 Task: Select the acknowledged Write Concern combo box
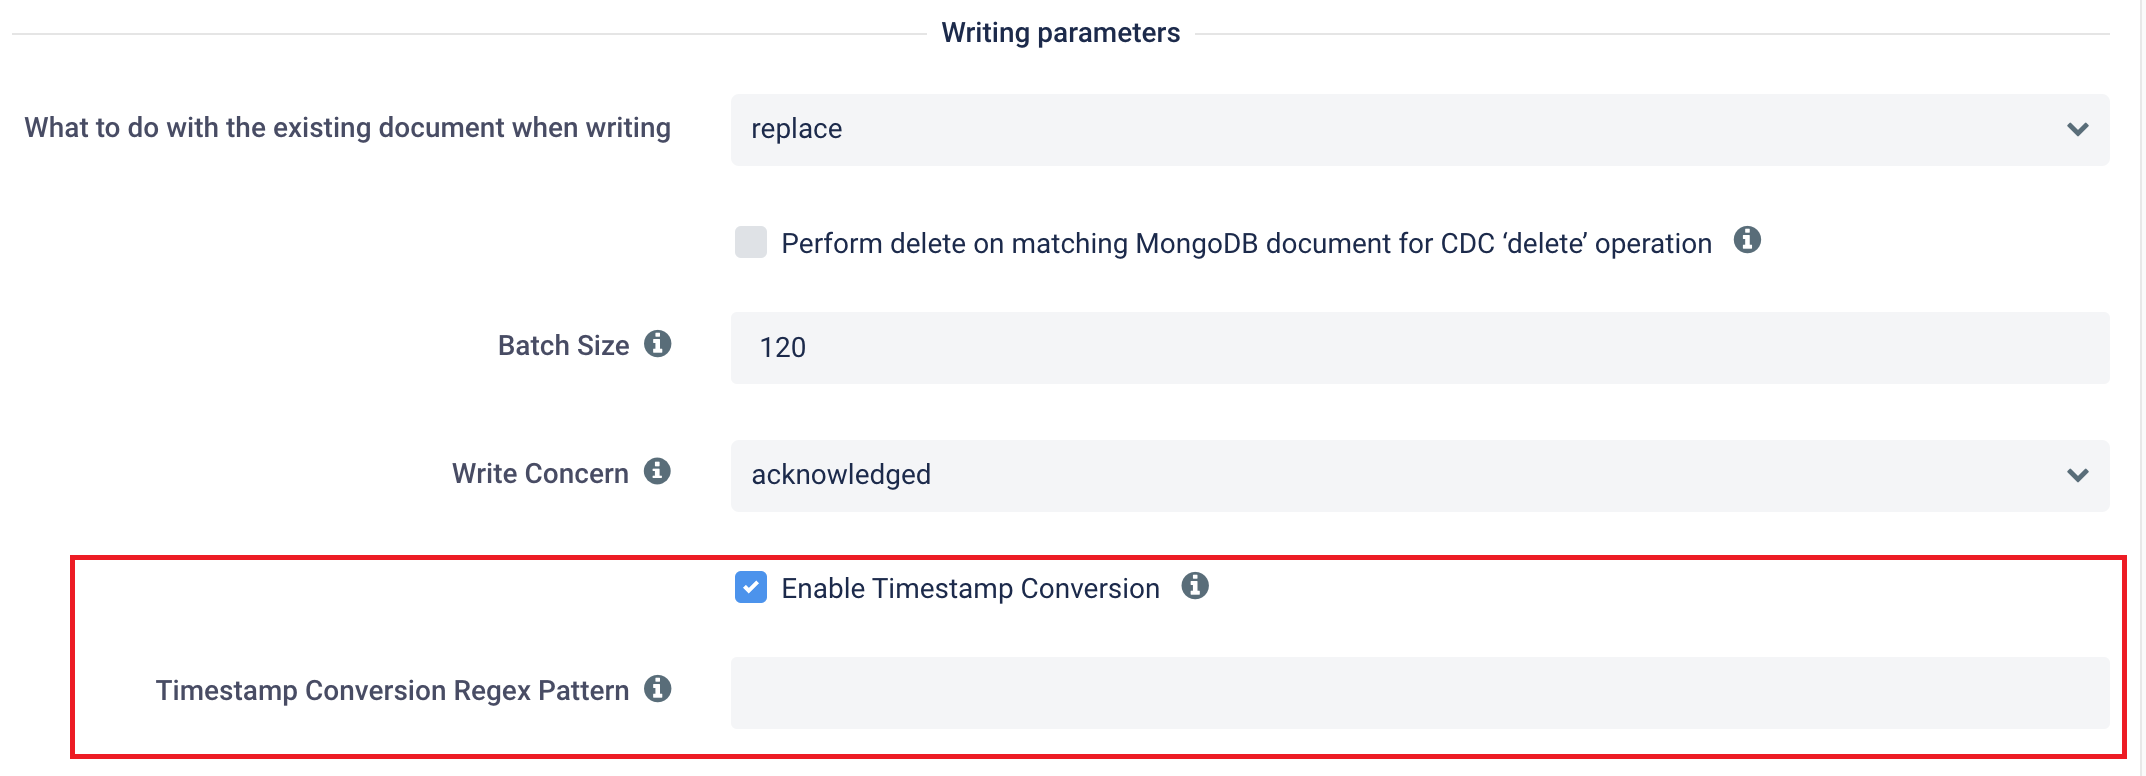click(1420, 476)
